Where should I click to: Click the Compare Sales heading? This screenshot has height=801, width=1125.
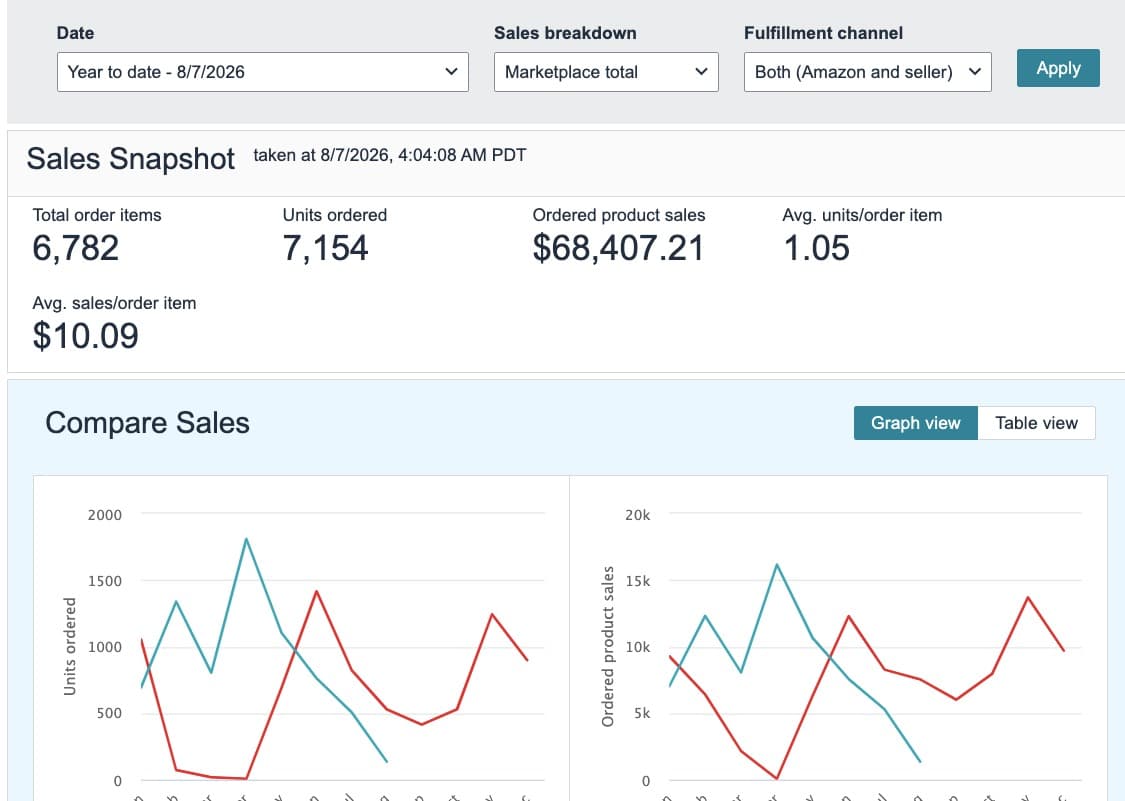(147, 423)
